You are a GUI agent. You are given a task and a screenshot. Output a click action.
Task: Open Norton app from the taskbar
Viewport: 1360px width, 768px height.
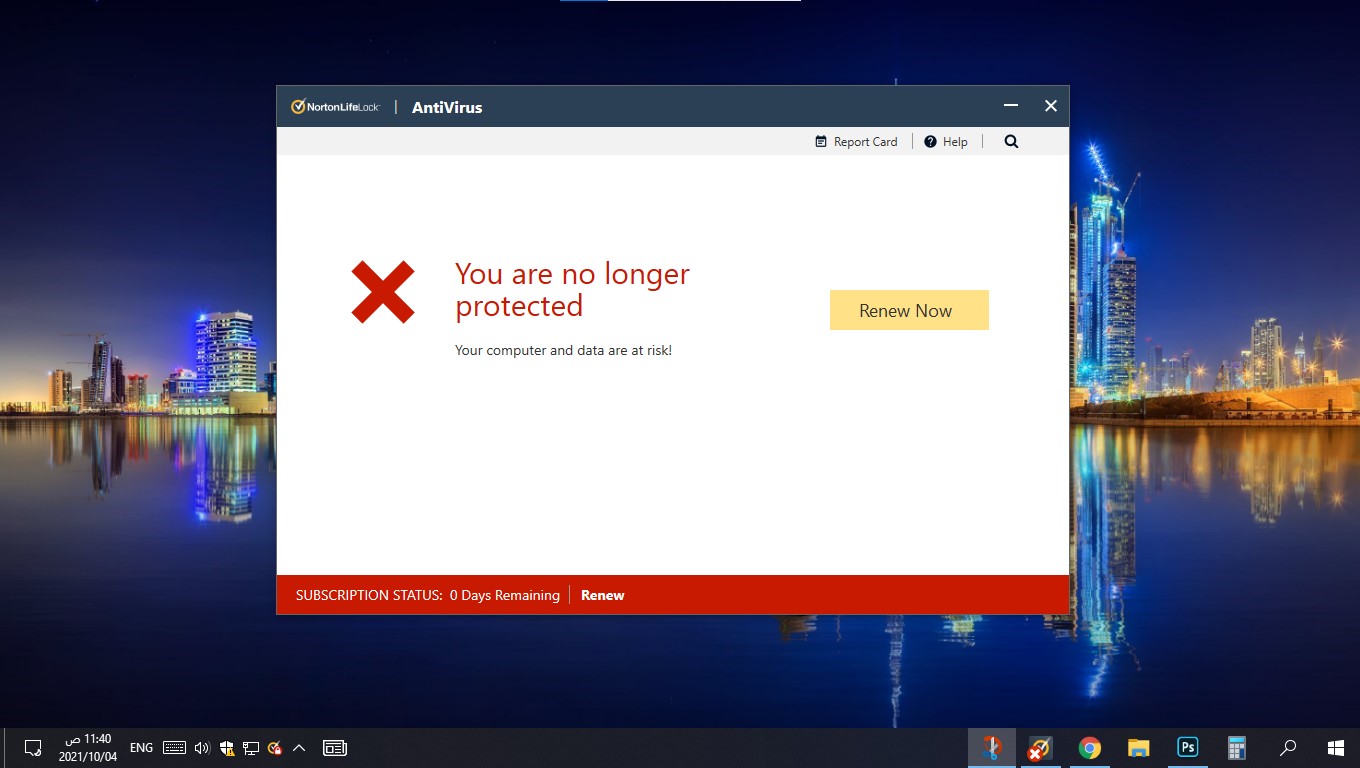(1040, 748)
